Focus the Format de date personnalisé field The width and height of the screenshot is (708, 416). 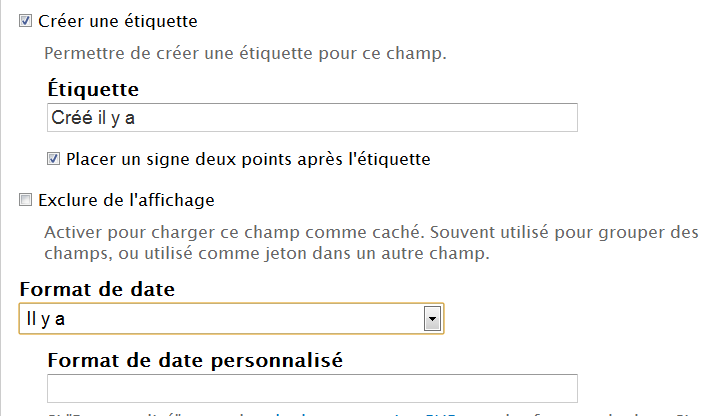click(312, 388)
